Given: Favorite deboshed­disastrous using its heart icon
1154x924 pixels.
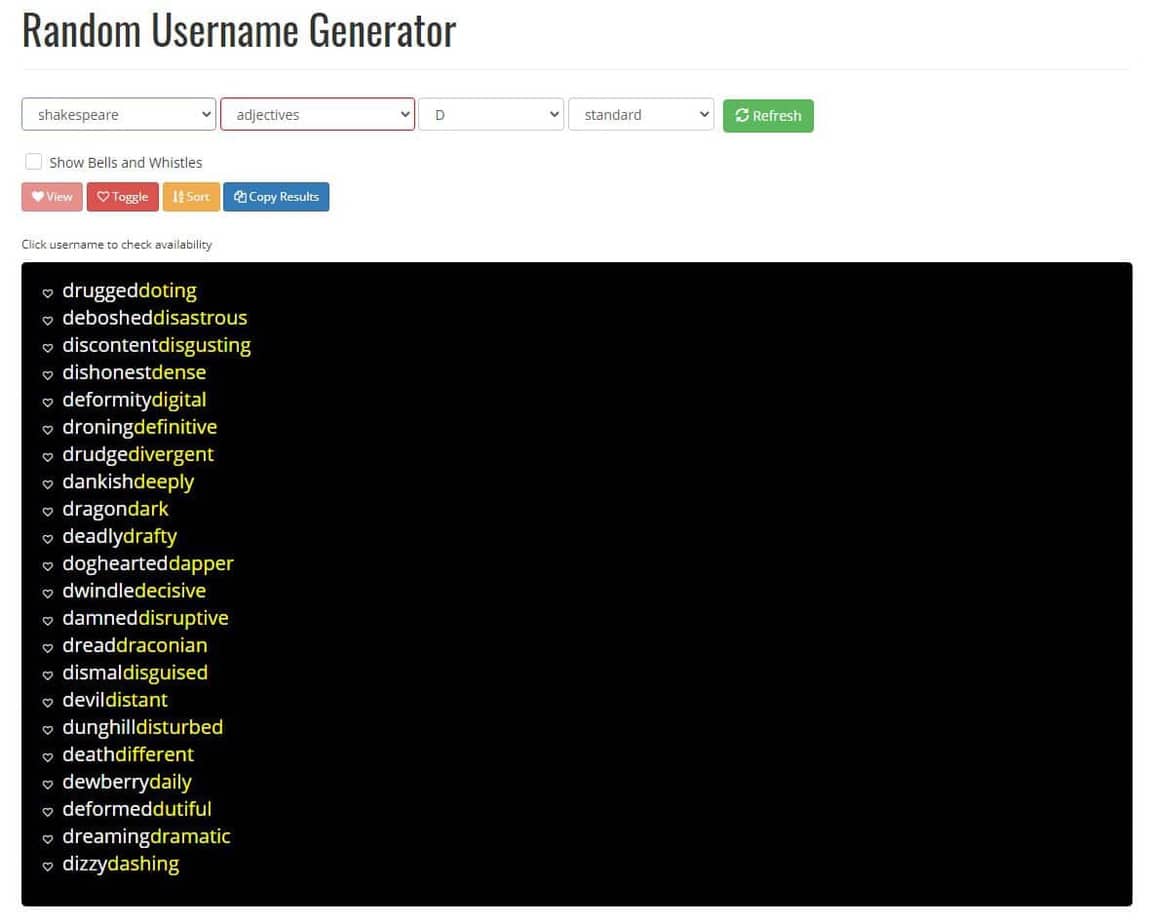Looking at the screenshot, I should 47,320.
